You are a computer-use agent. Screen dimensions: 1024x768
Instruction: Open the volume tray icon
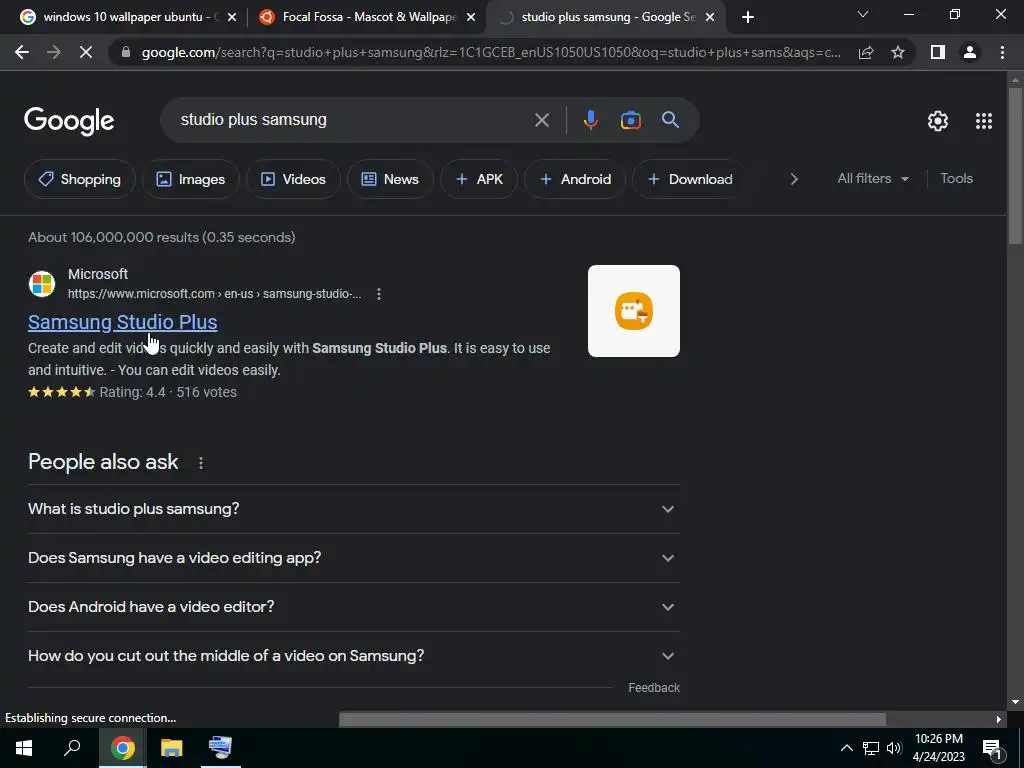[894, 748]
